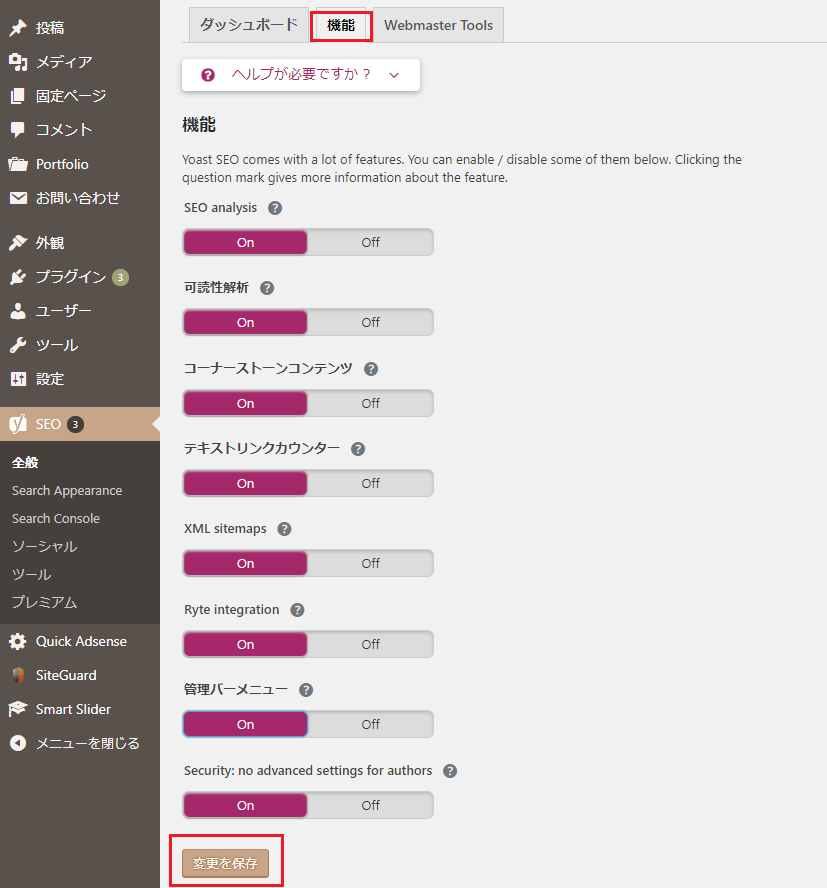Click the envelope icon beside お問い合わせ
Viewport: 827px width, 888px height.
pyautogui.click(x=18, y=198)
